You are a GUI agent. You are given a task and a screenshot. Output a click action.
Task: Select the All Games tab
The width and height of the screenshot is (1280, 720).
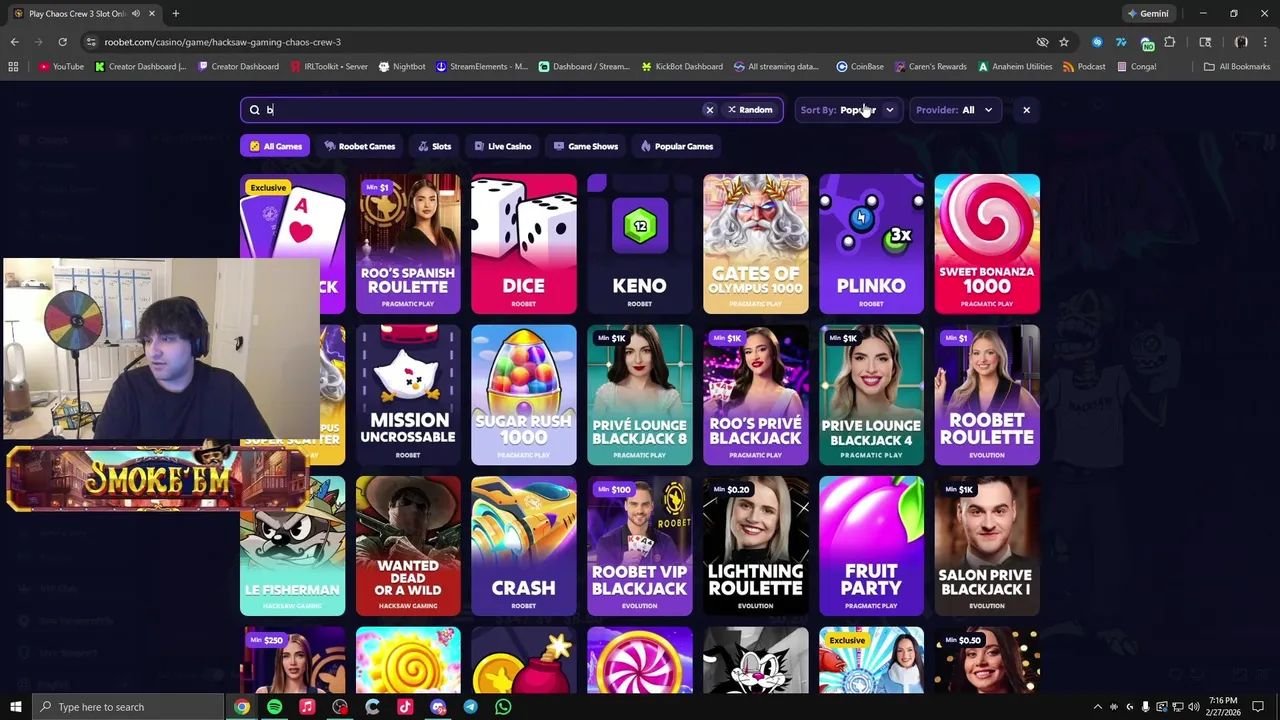tap(275, 146)
